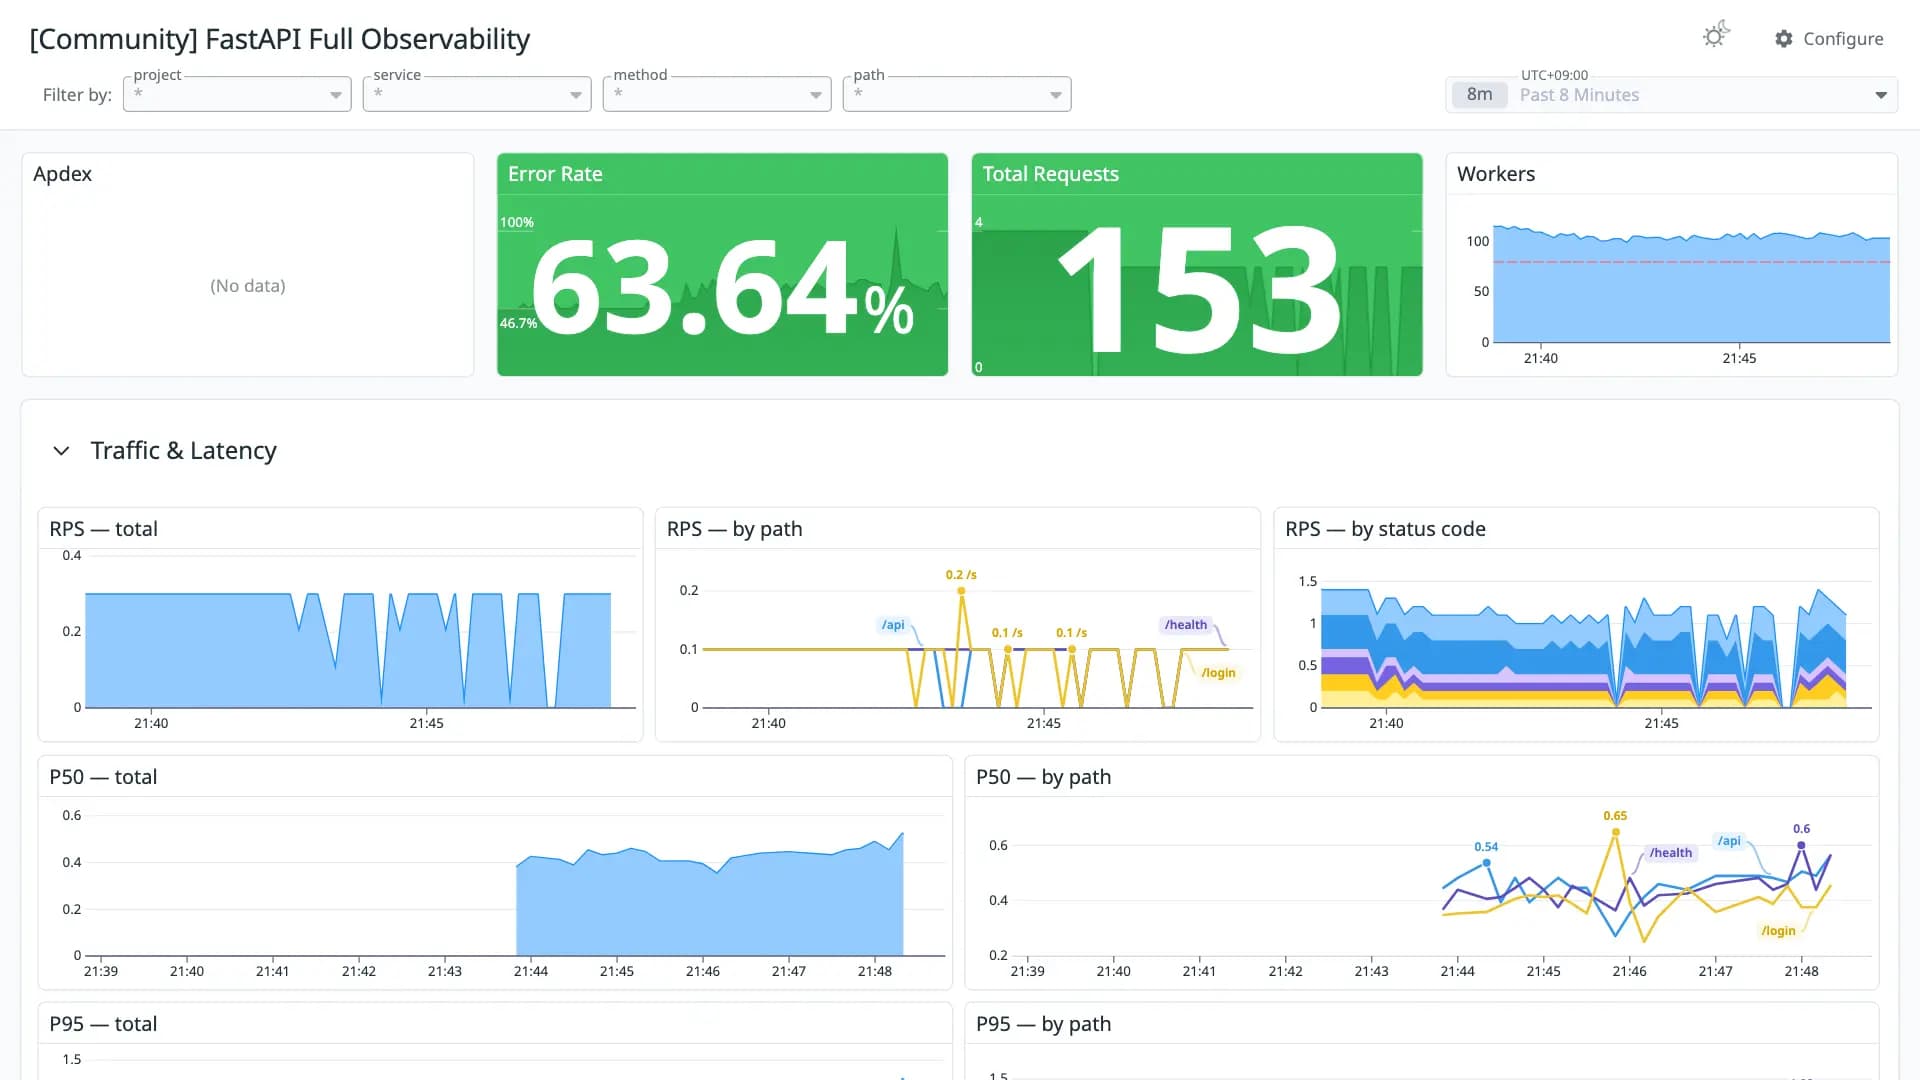Viewport: 1920px width, 1080px height.
Task: Open the project filter dropdown
Action: tap(237, 94)
